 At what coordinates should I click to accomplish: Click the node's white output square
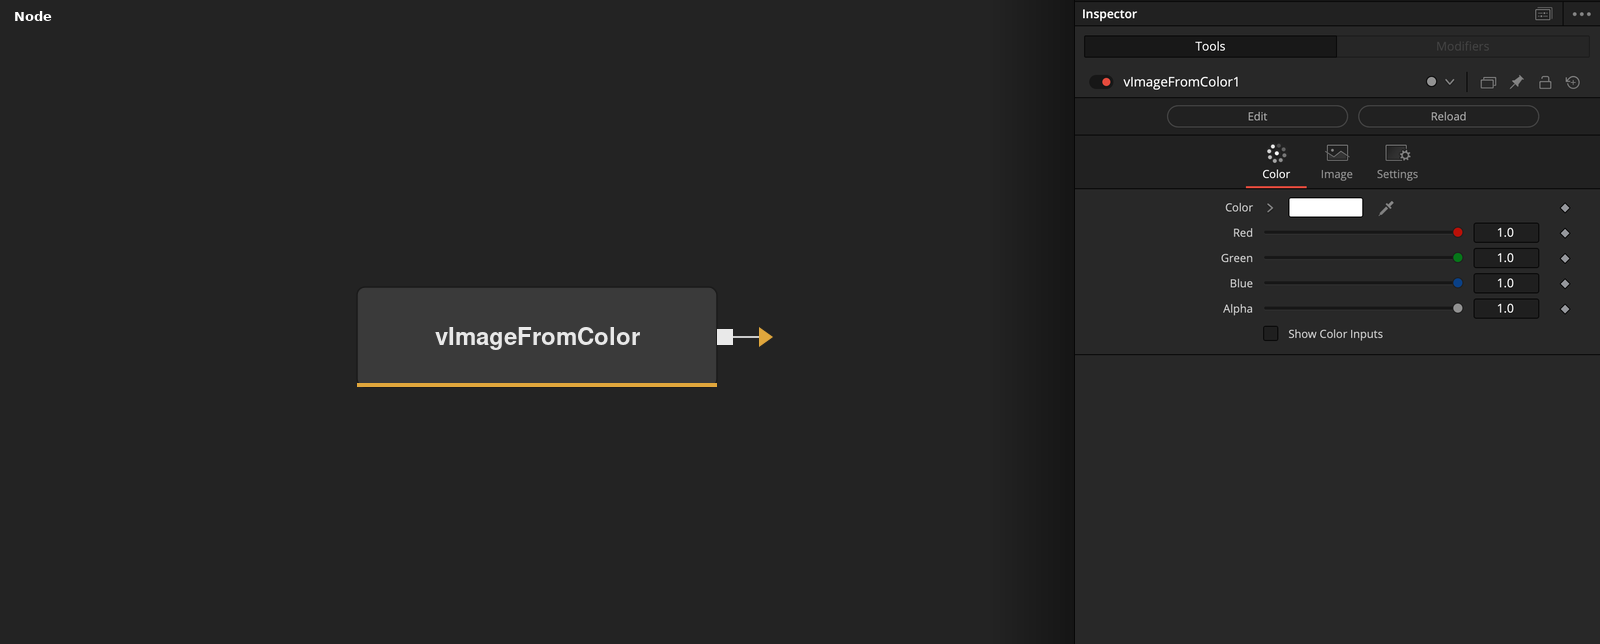tap(725, 337)
